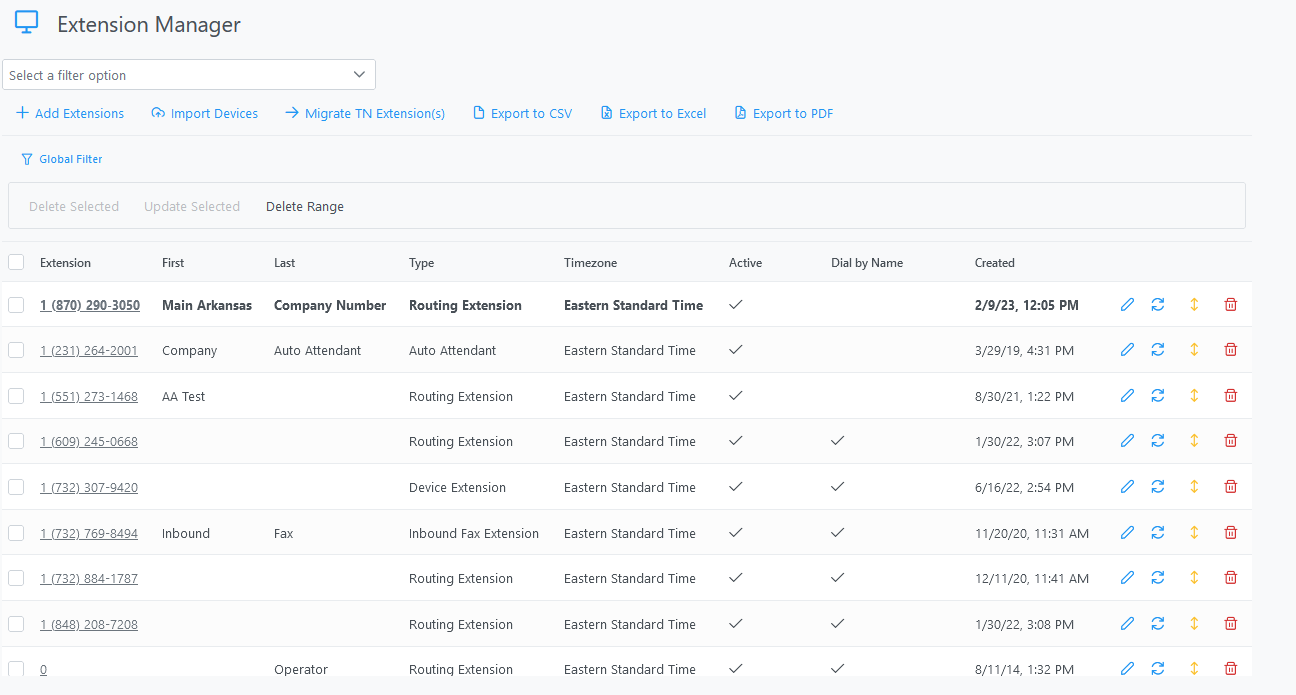Toggle the select-all checkbox in table header

tap(16, 262)
